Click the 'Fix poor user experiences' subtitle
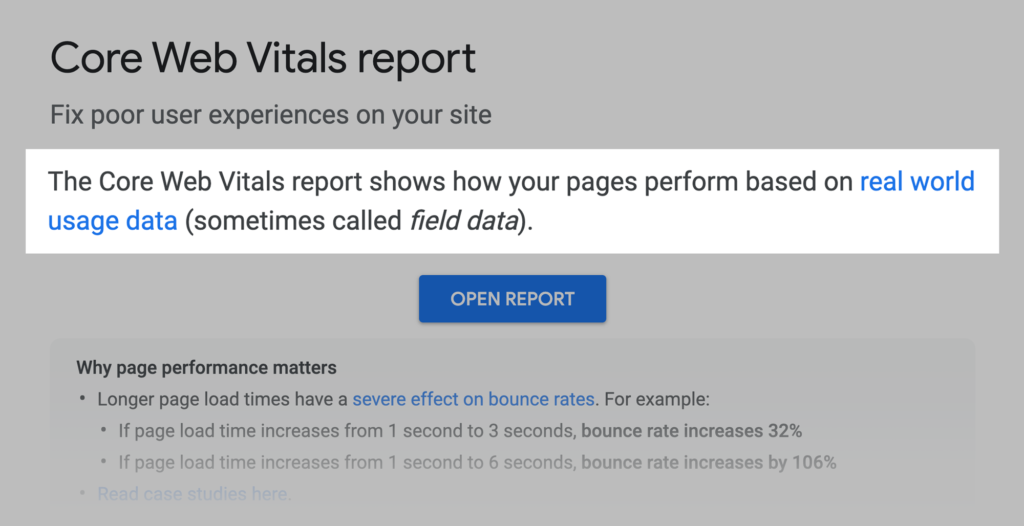Image resolution: width=1024 pixels, height=526 pixels. [x=270, y=115]
